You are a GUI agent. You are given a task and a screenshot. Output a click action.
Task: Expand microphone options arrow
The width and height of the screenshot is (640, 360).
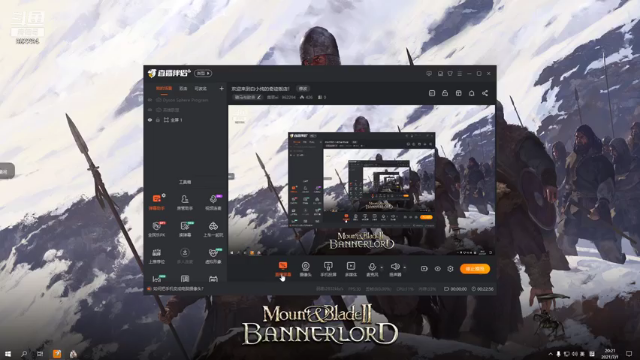382,268
